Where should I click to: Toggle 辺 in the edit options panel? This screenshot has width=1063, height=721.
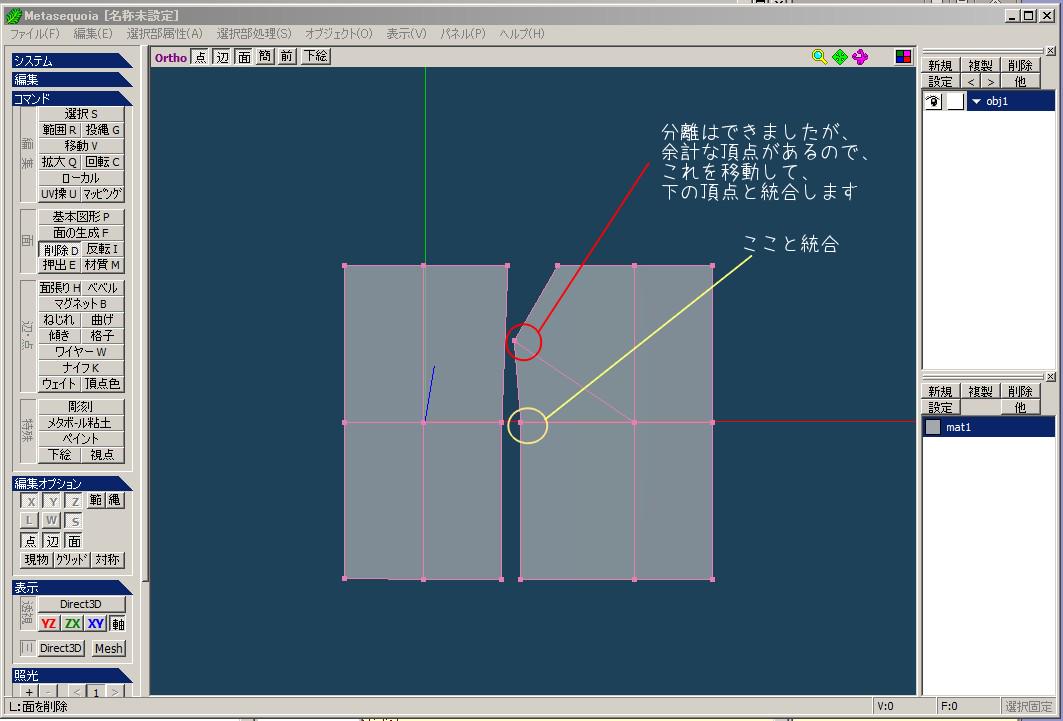pos(52,541)
